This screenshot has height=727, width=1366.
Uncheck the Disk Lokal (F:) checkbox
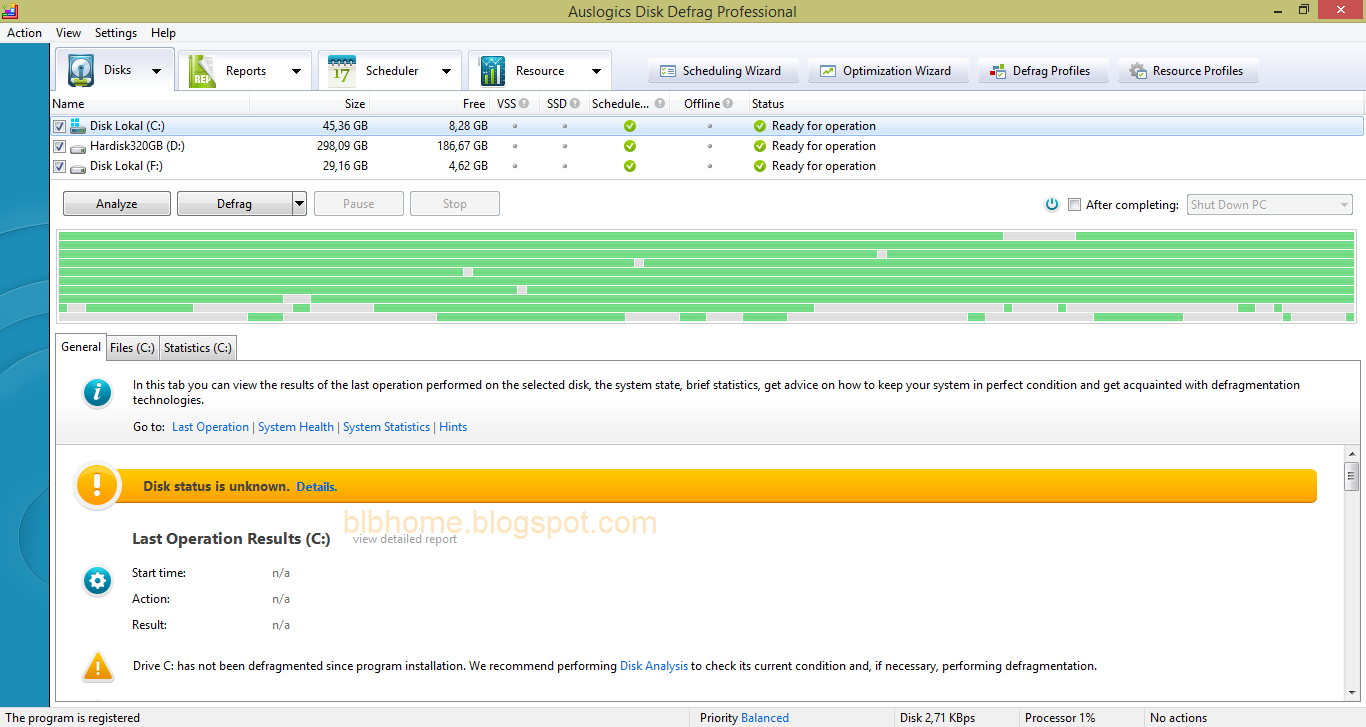tap(60, 166)
